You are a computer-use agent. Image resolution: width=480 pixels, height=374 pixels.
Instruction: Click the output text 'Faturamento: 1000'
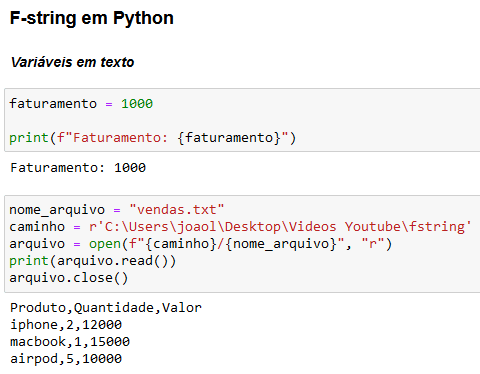tap(78, 167)
